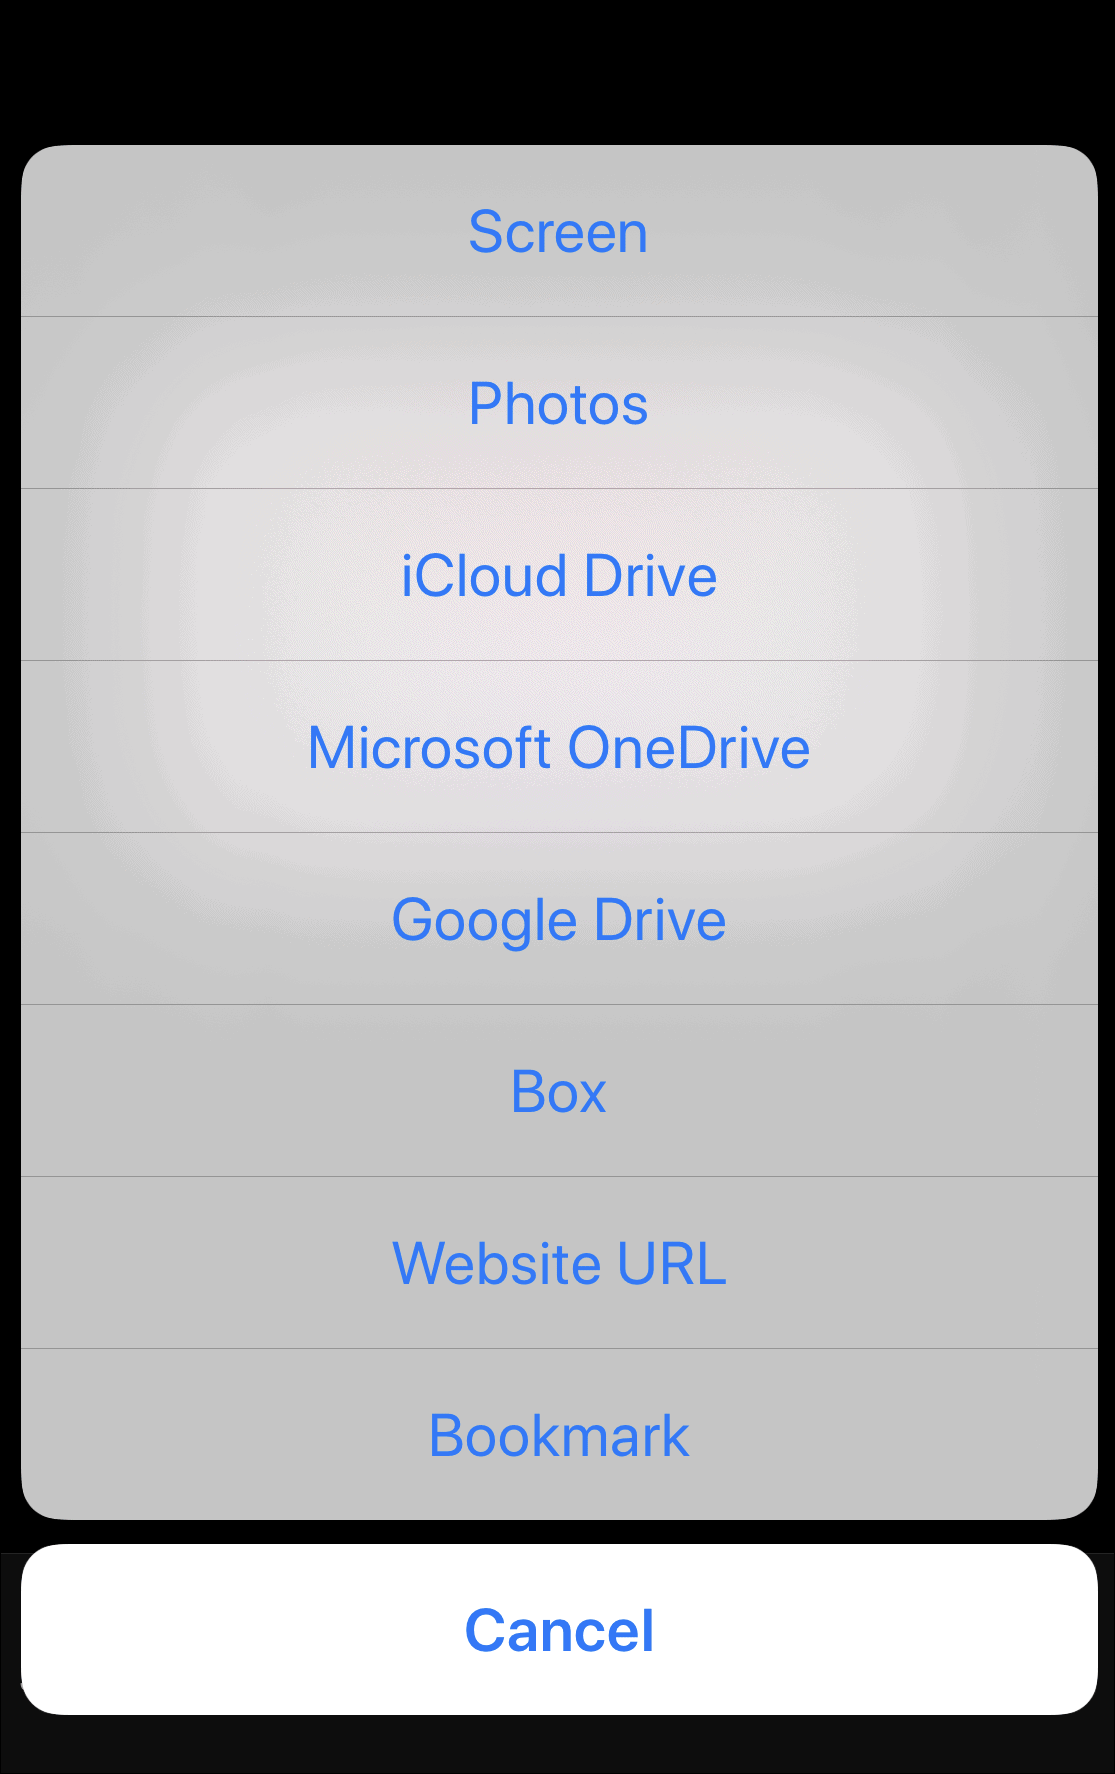The width and height of the screenshot is (1115, 1774).
Task: Select Photos as the source
Action: pos(559,403)
